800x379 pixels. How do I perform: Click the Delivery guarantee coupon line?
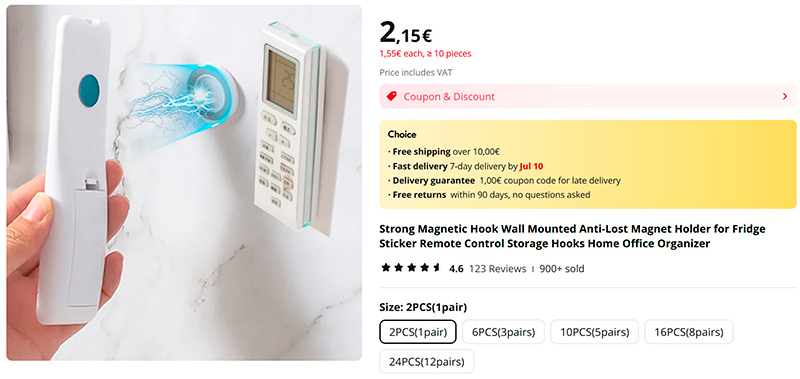pos(504,181)
